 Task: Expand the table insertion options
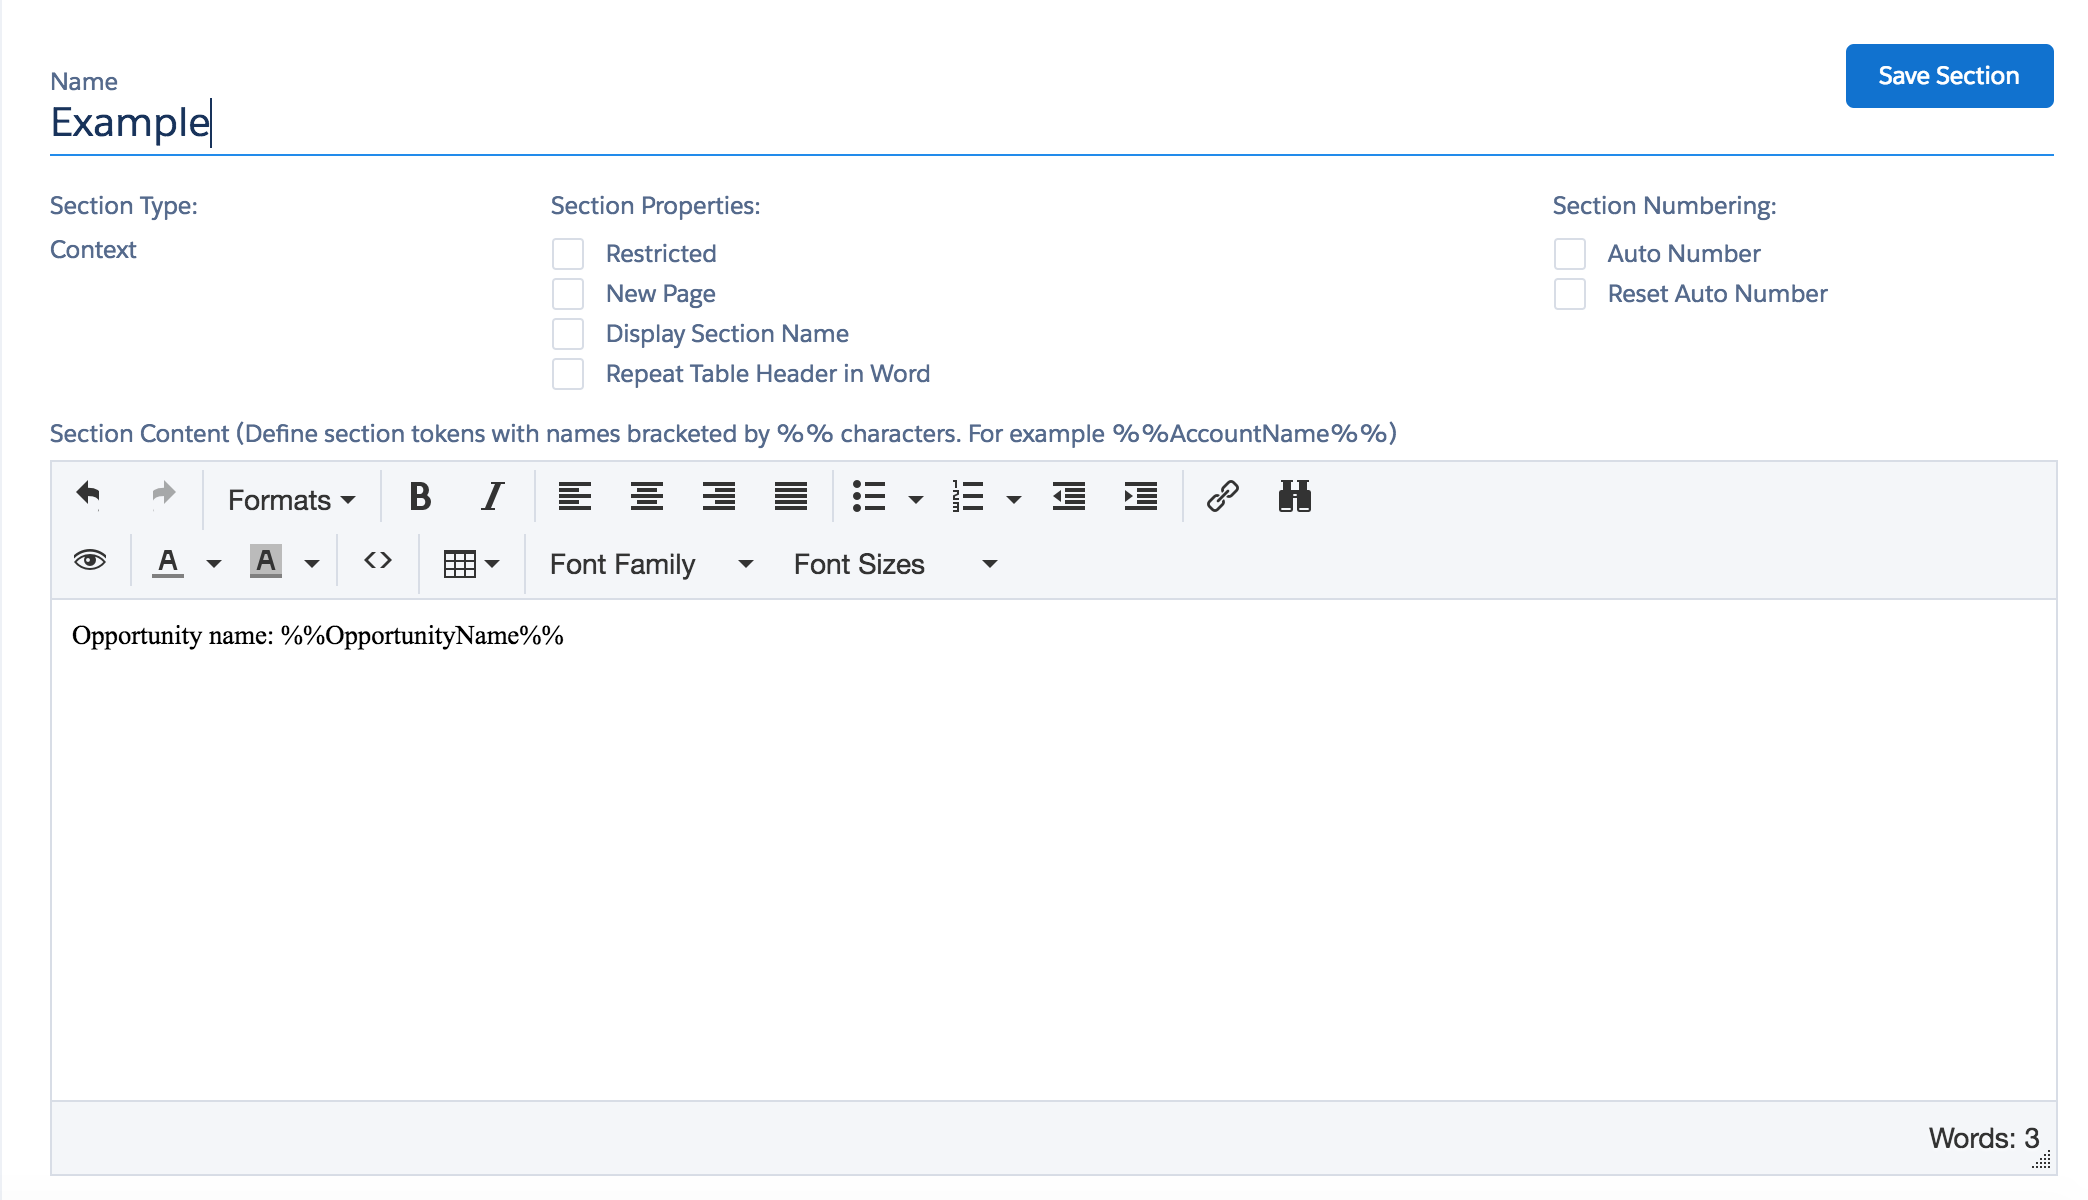point(492,561)
